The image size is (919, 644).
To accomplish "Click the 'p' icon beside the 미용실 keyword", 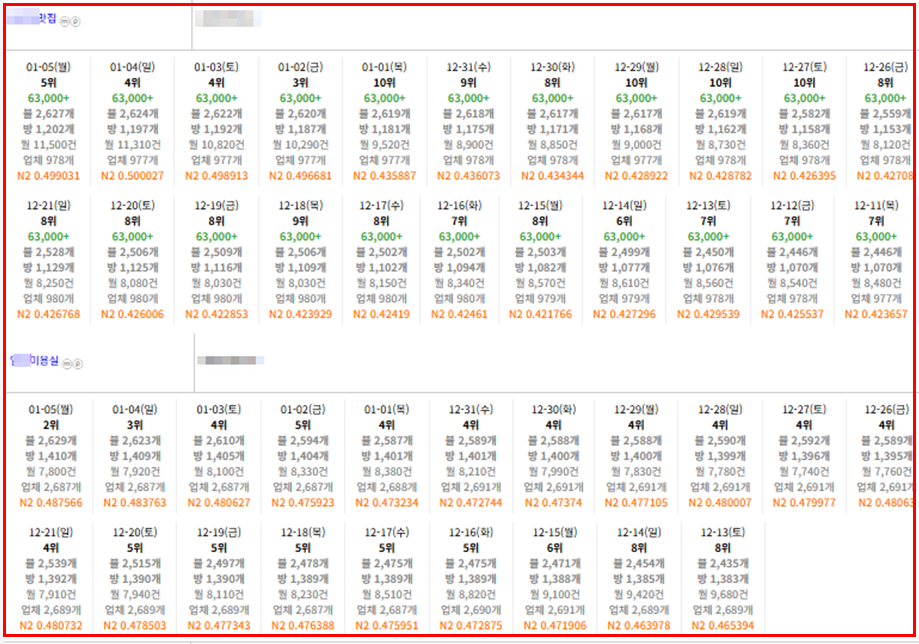I will [x=77, y=365].
